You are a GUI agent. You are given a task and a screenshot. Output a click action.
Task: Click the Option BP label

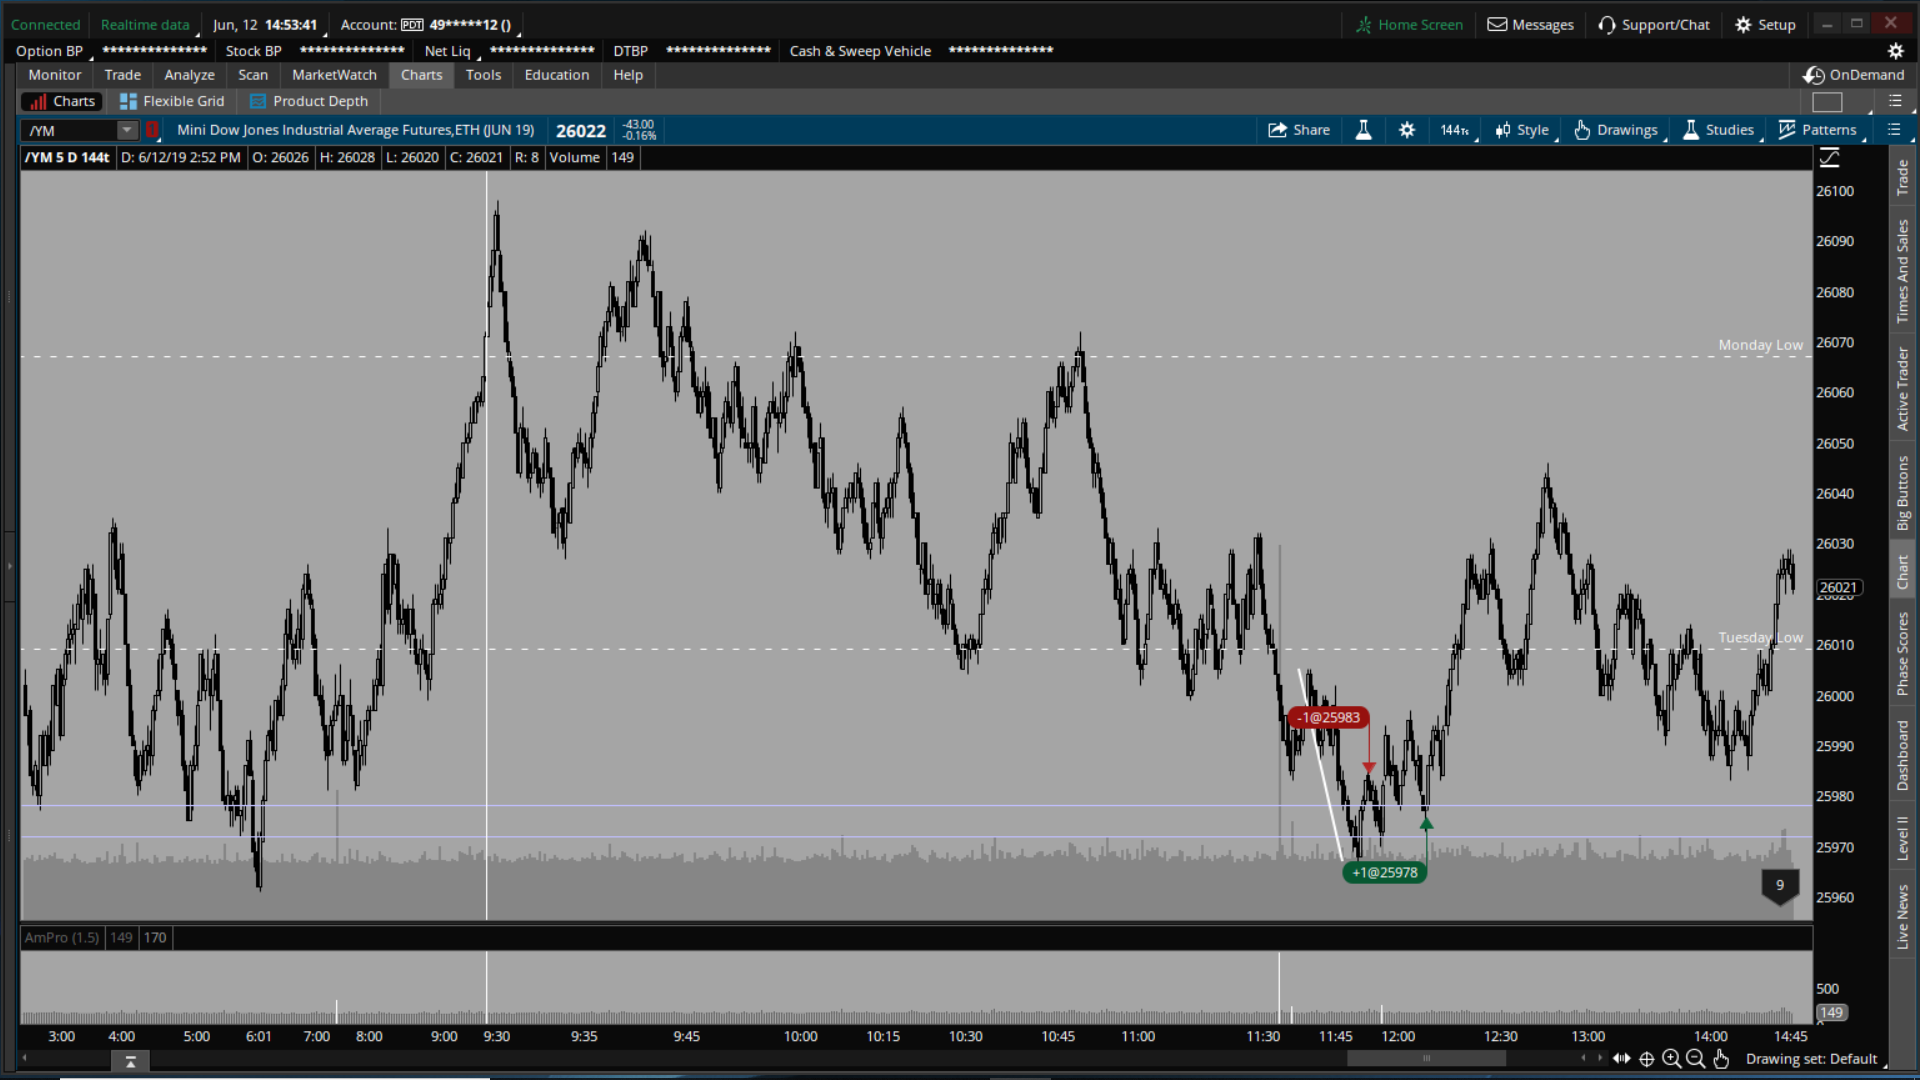point(50,51)
